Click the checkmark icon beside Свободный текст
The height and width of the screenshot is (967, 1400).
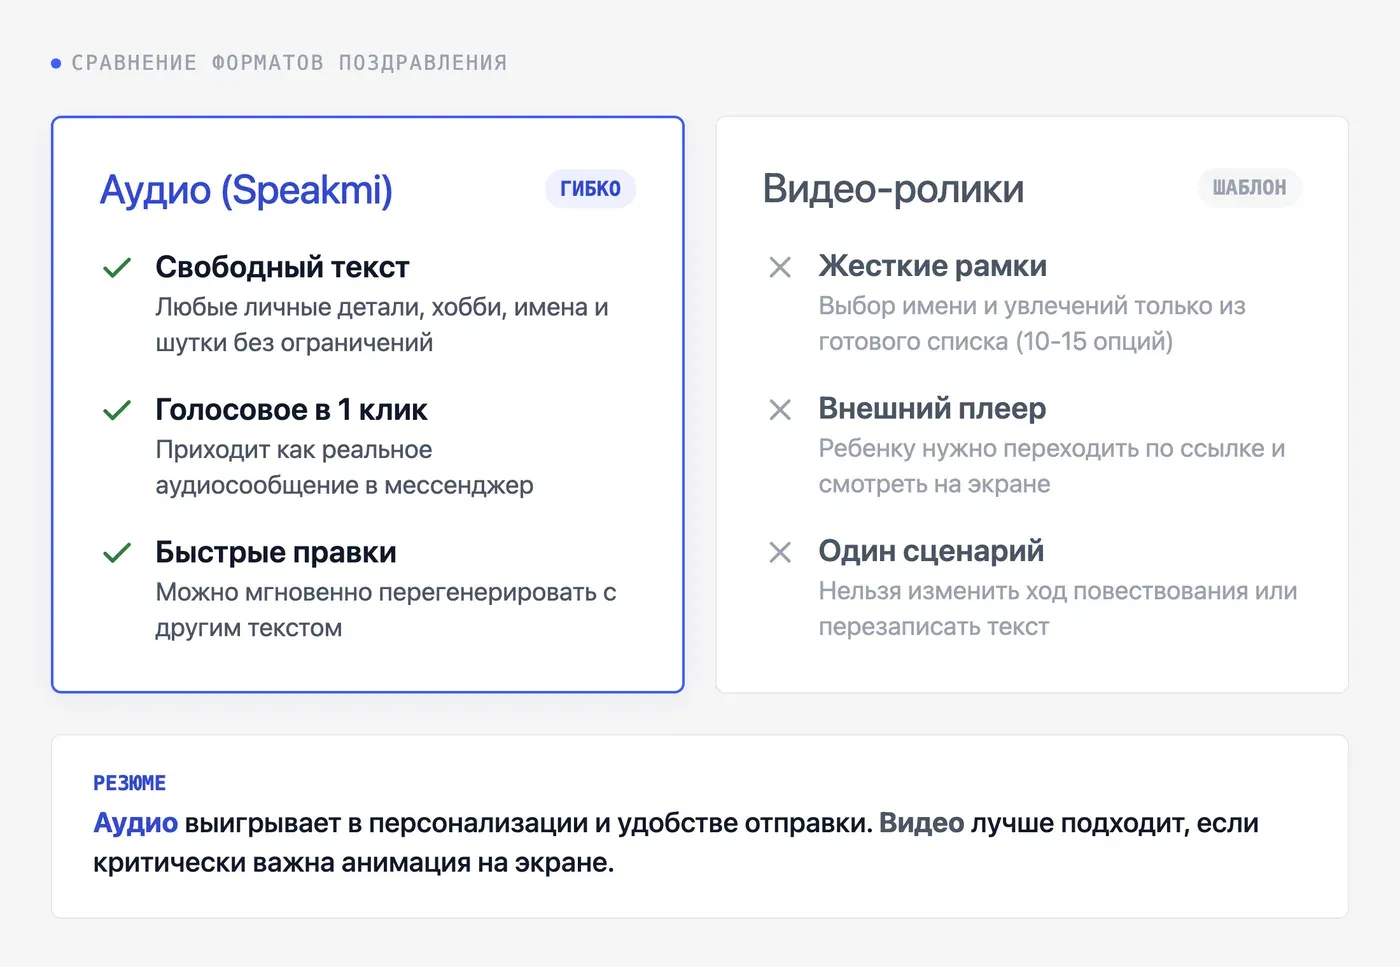[117, 268]
